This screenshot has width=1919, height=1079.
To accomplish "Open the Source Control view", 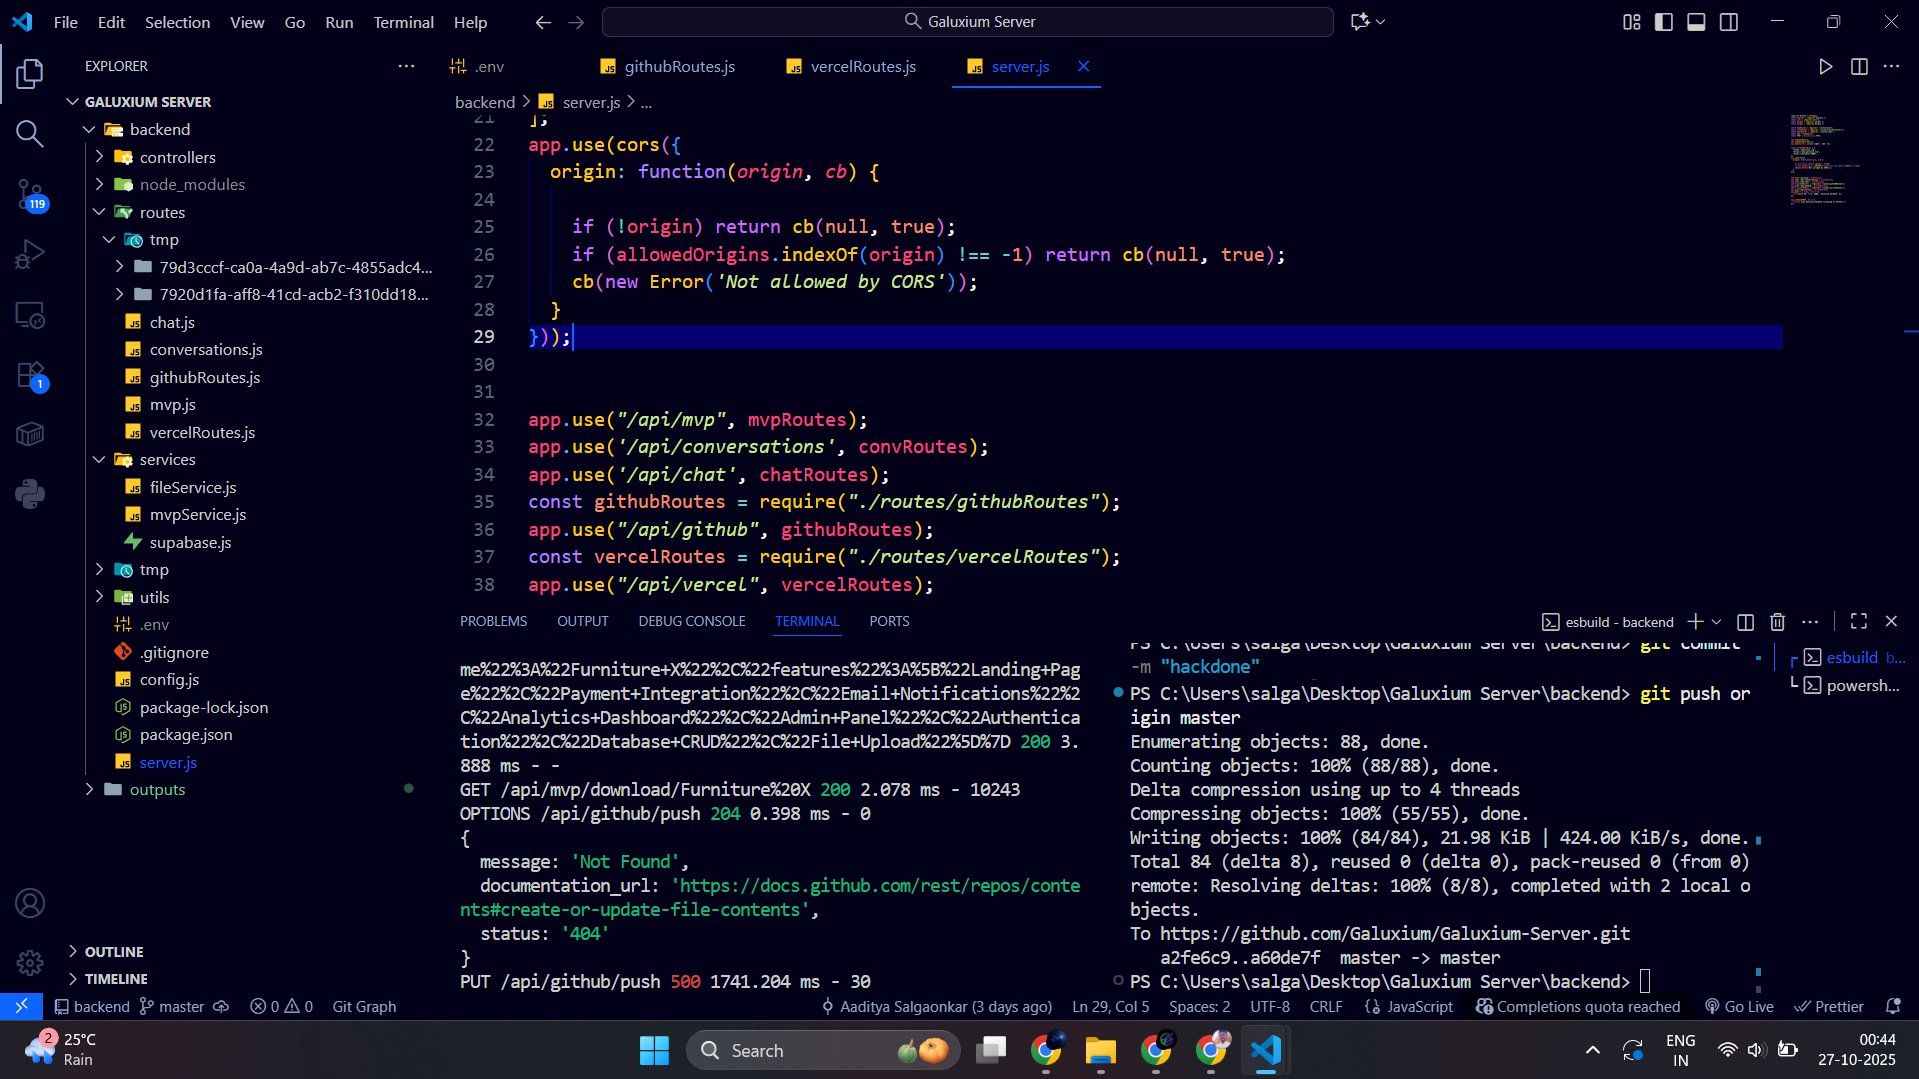I will point(30,194).
